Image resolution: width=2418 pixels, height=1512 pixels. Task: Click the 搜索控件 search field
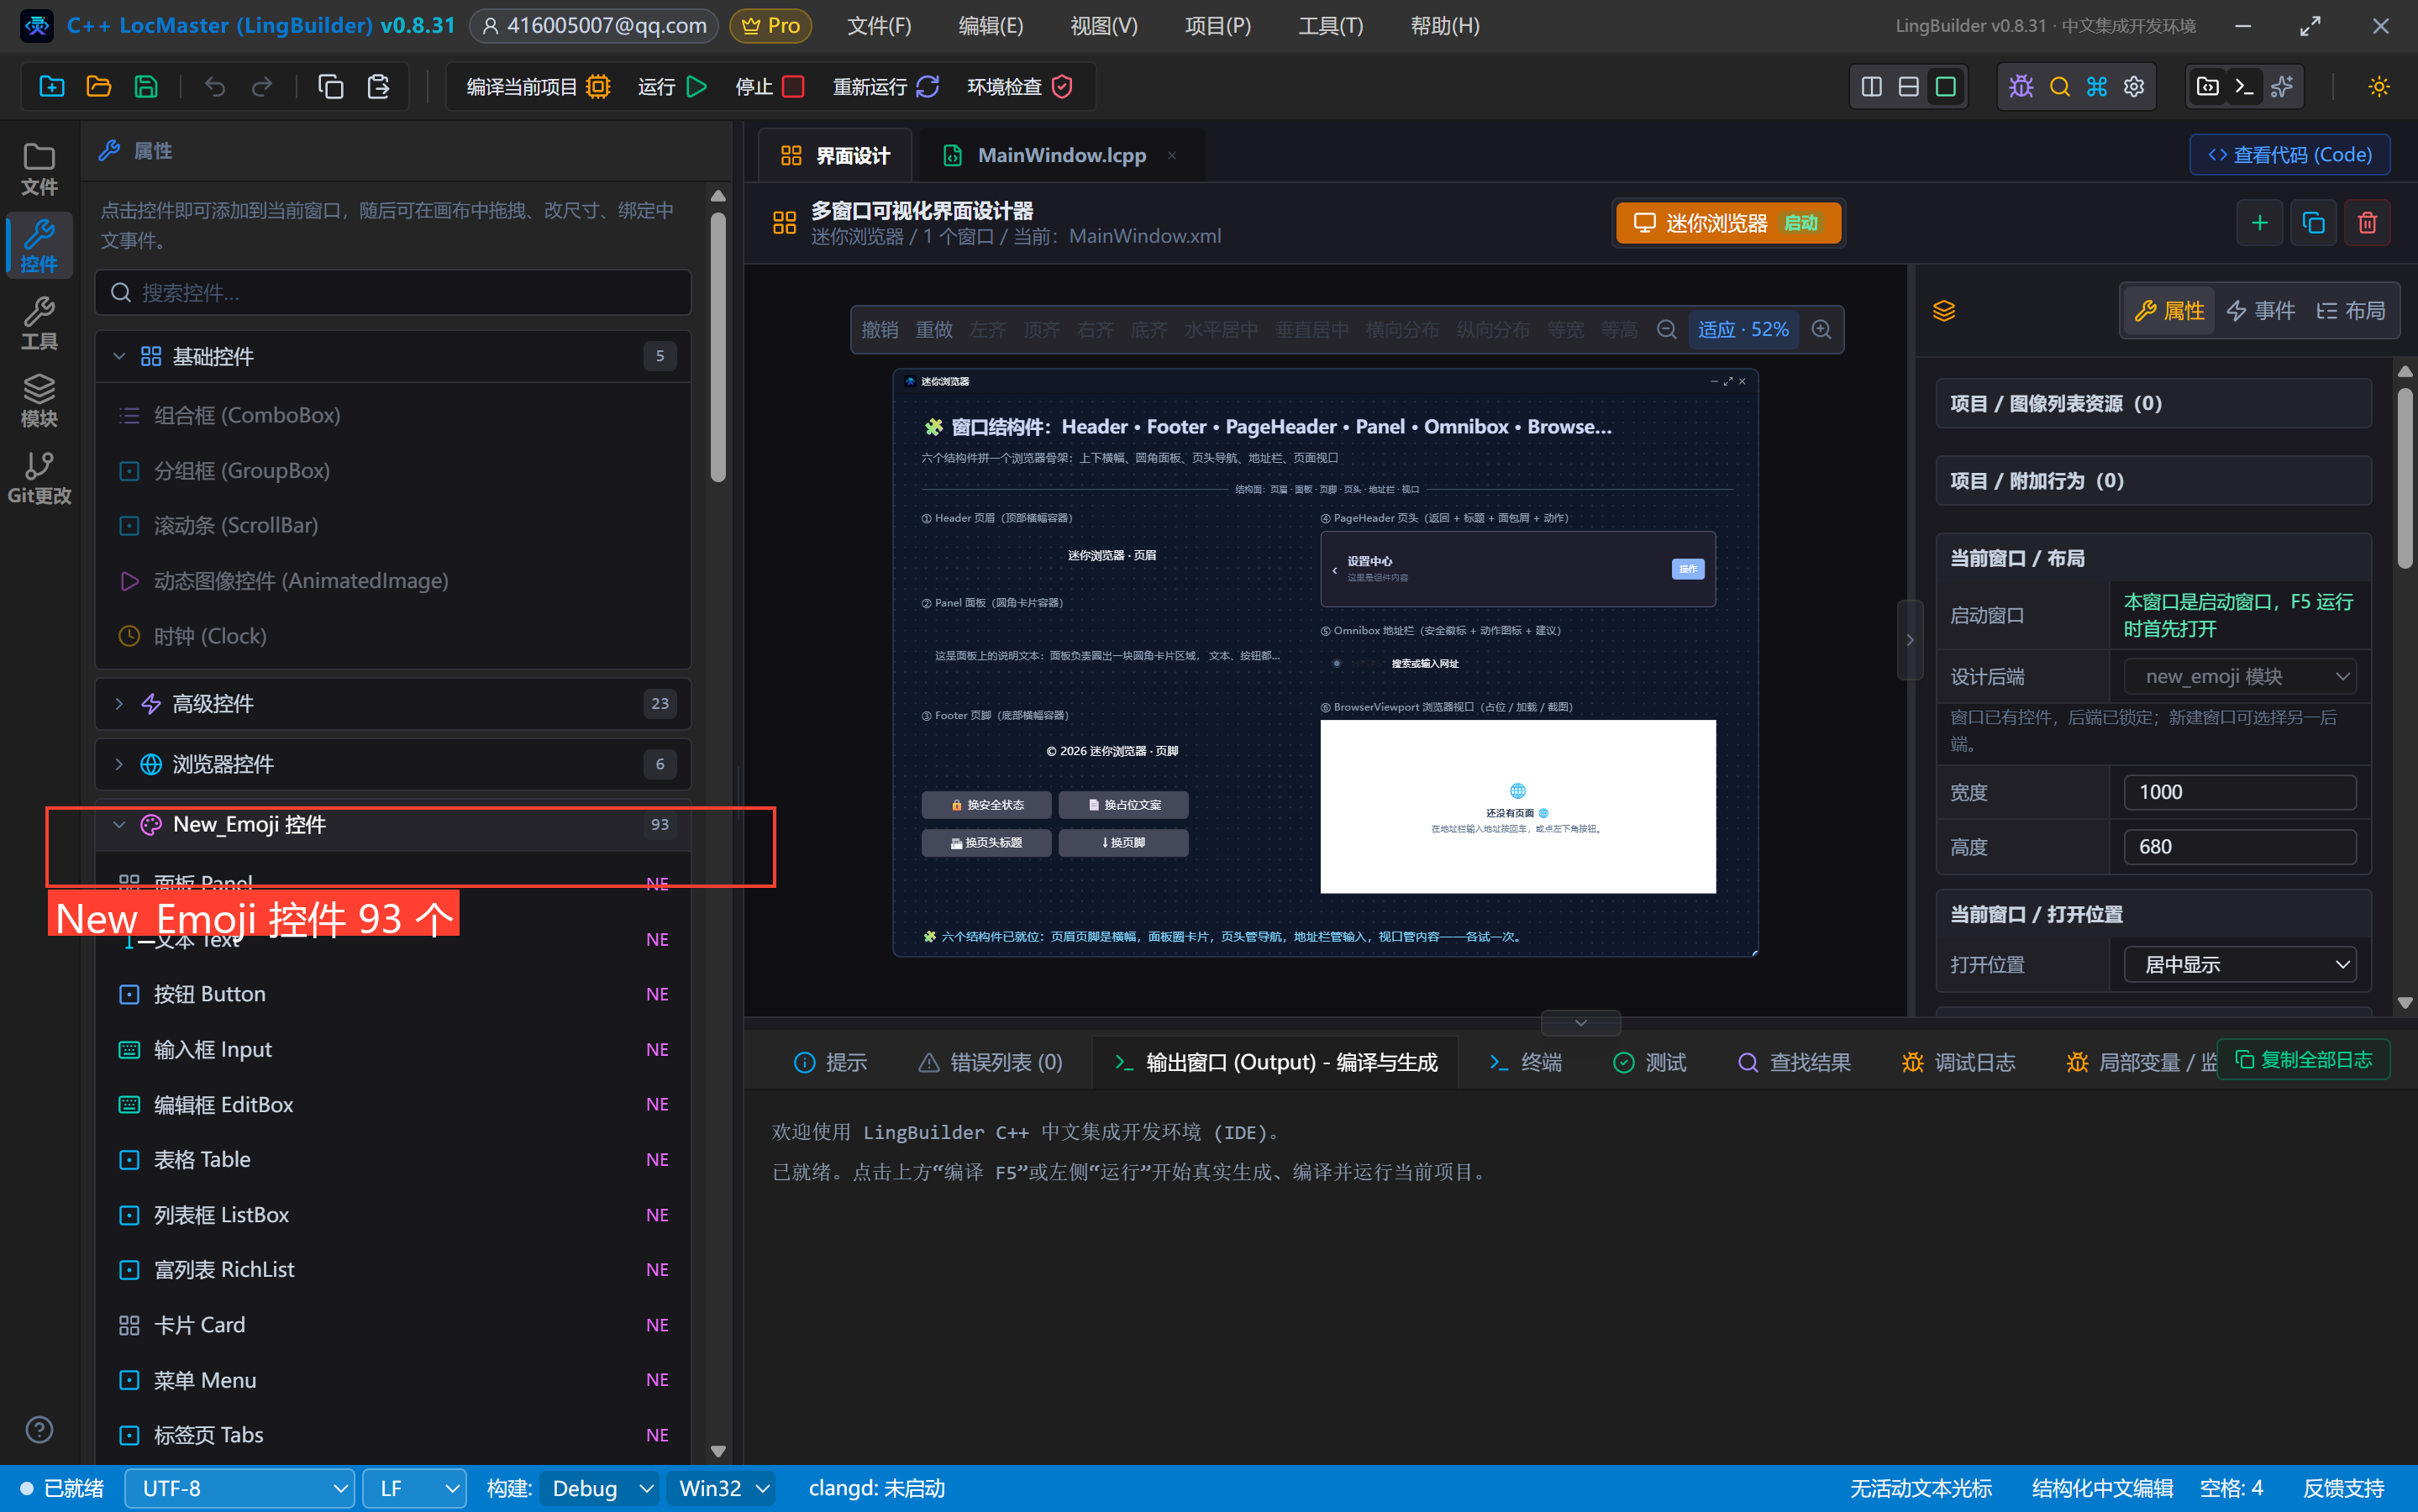click(x=393, y=293)
